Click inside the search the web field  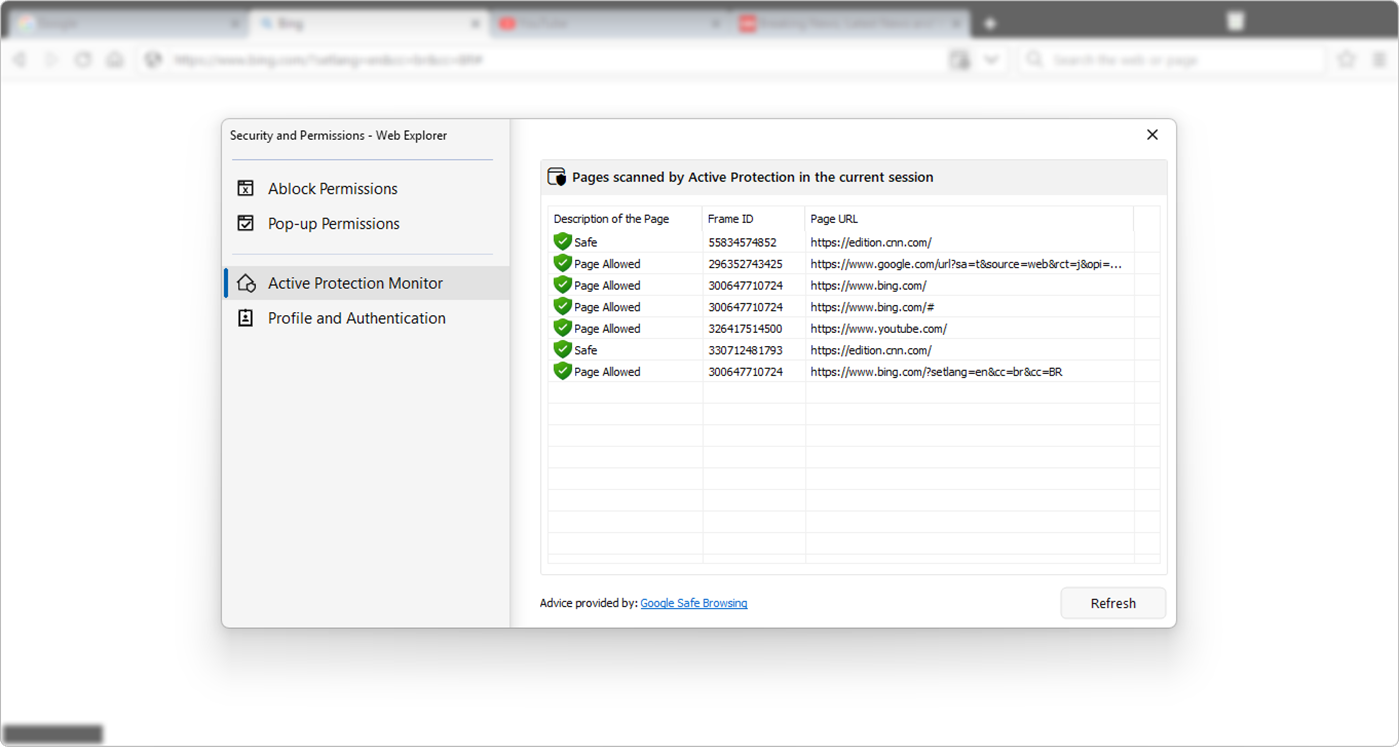(x=1150, y=59)
